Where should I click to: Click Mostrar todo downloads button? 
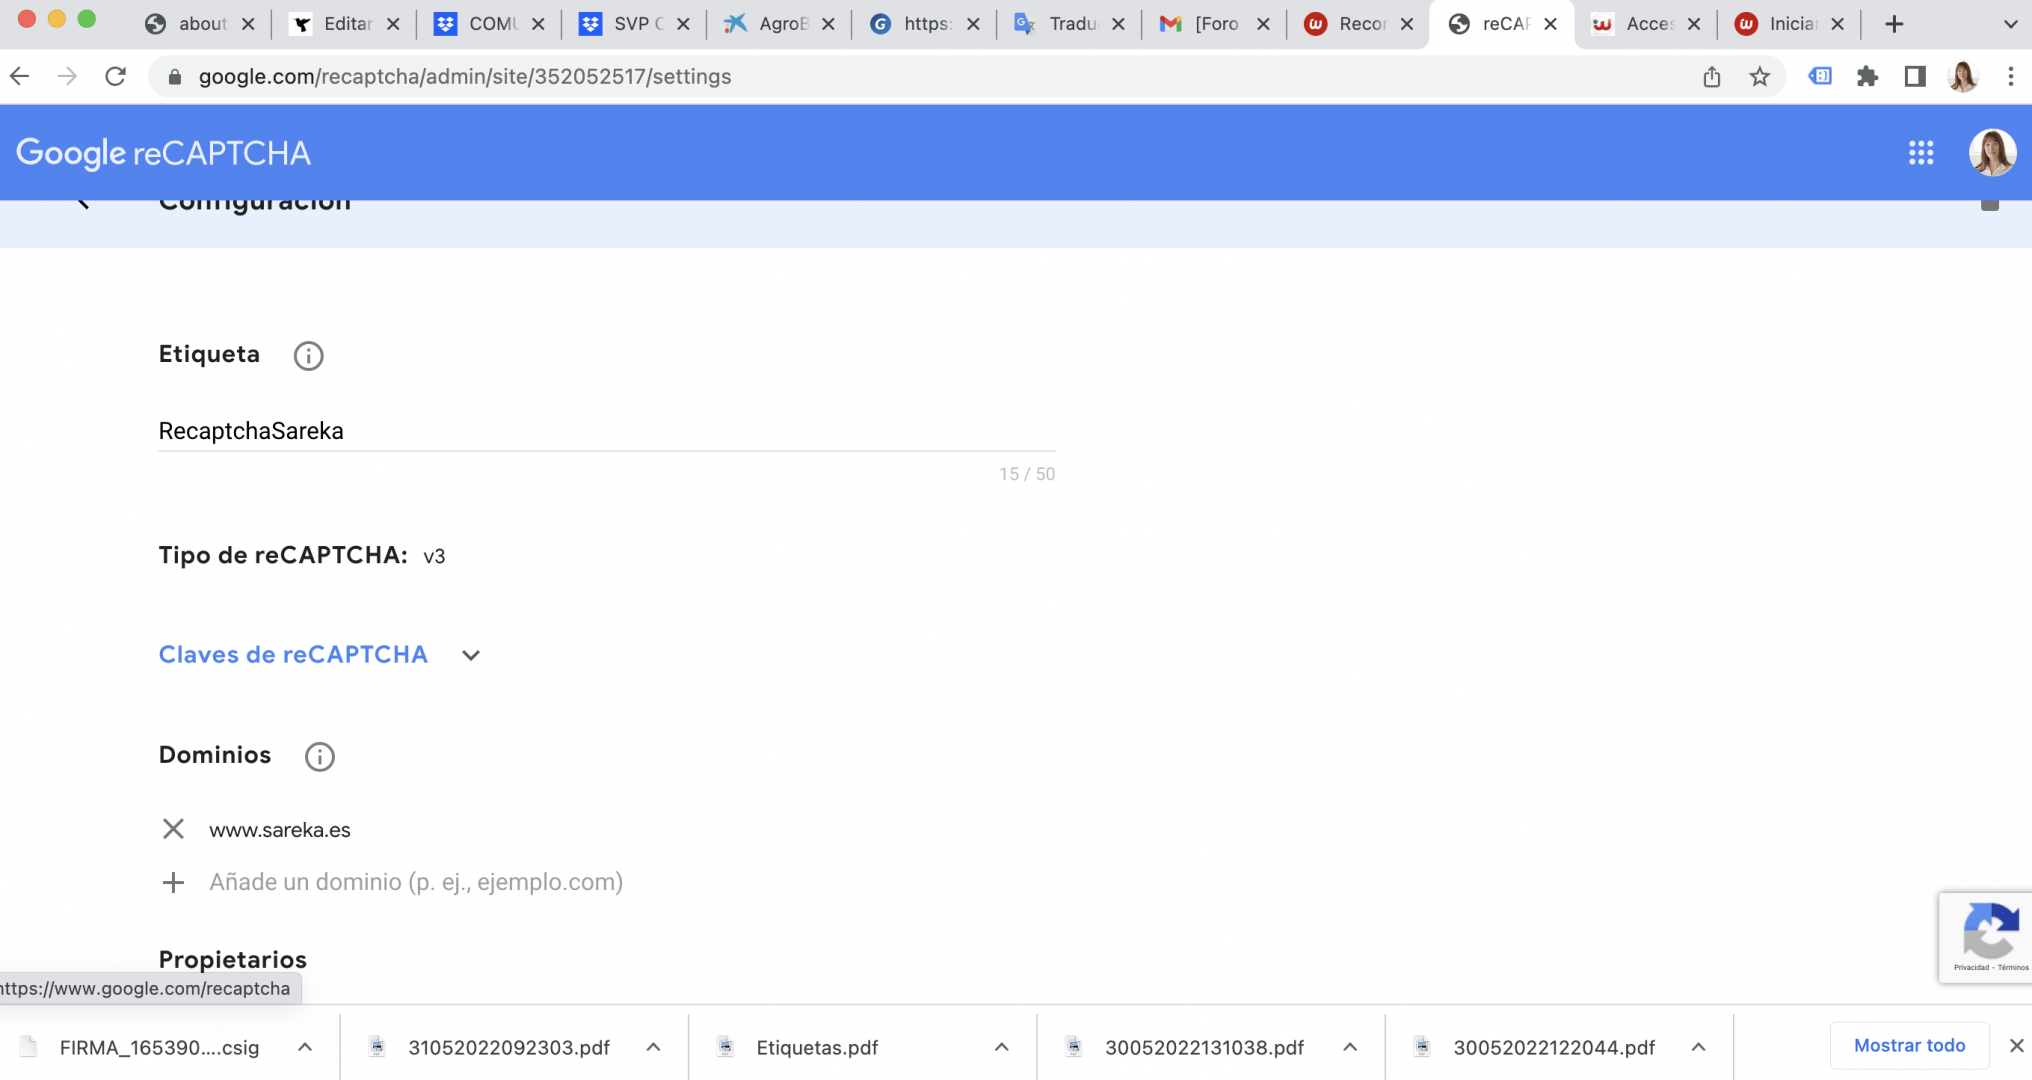(1909, 1045)
